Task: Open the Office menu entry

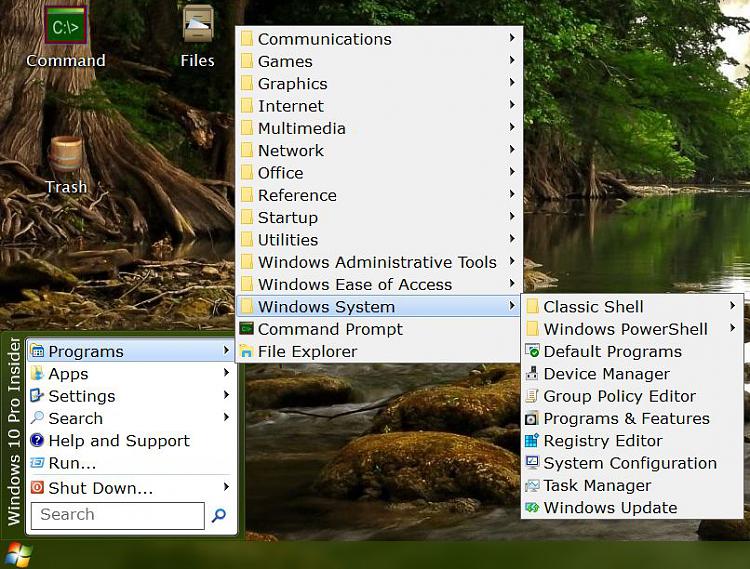Action: (x=378, y=173)
